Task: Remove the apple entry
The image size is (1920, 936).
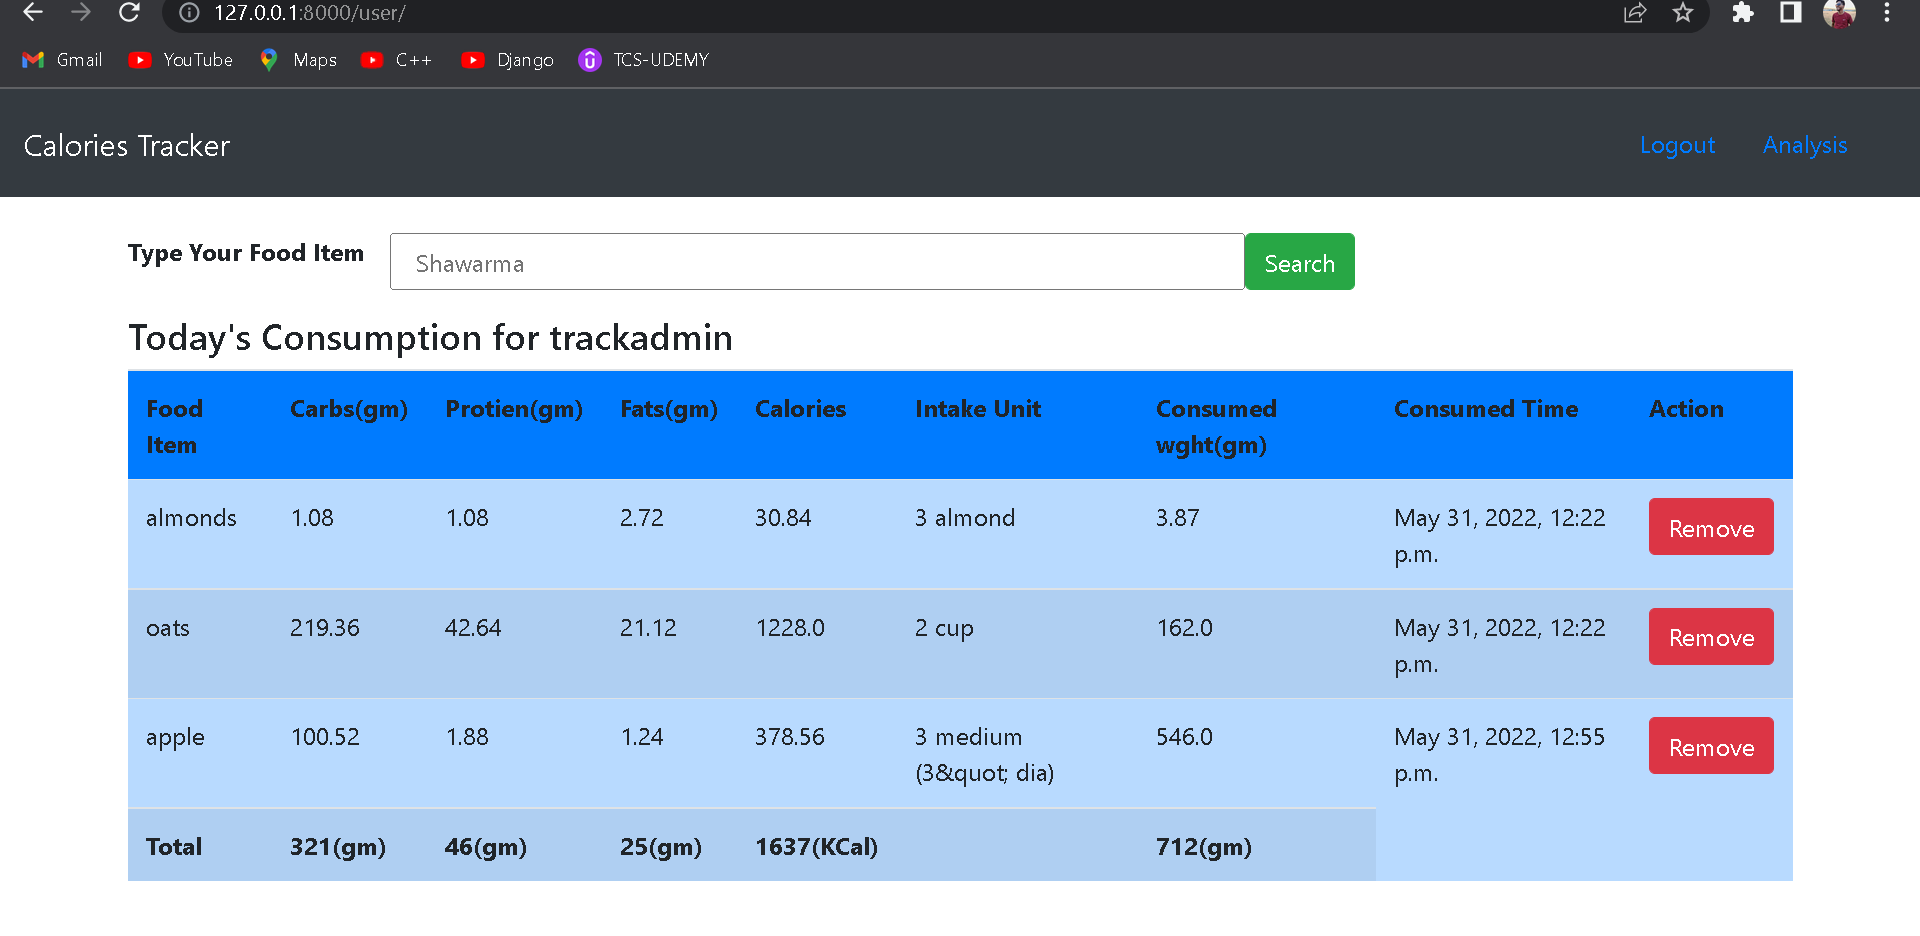Action: [1710, 745]
